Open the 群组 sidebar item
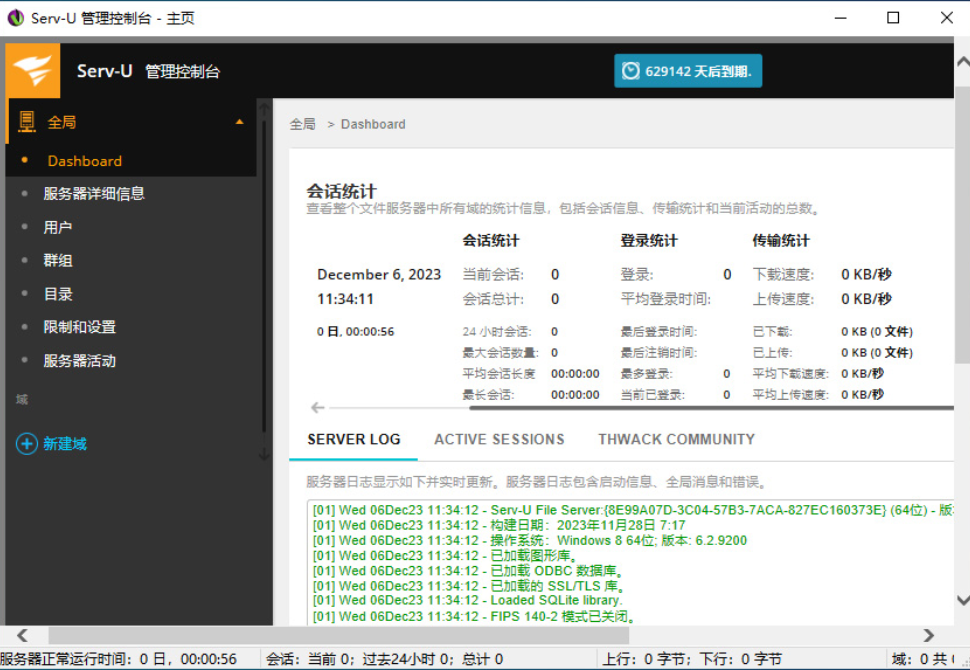Image resolution: width=970 pixels, height=670 pixels. coord(58,260)
